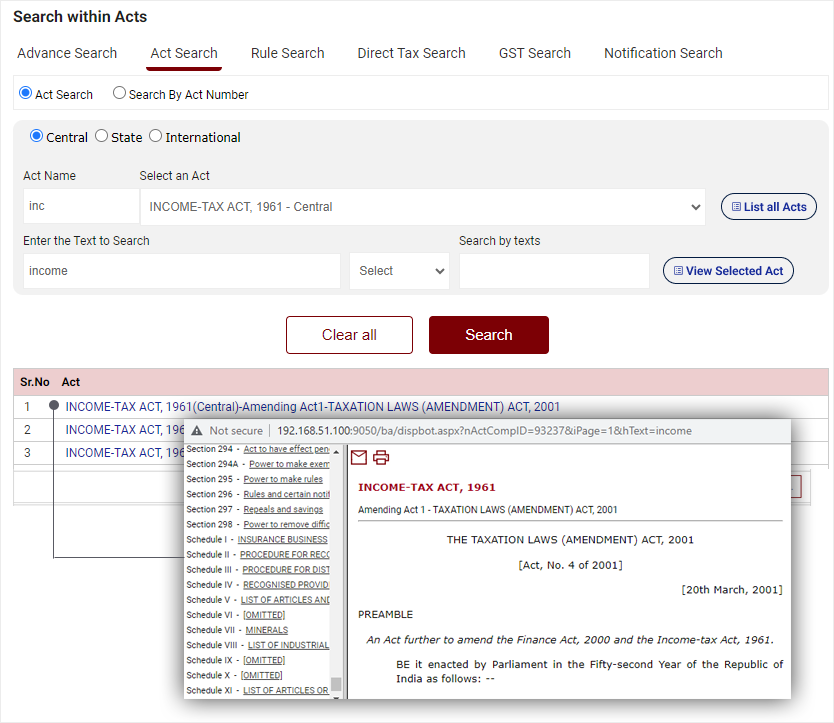Image resolution: width=834 pixels, height=723 pixels.
Task: Go to Notification Search tab
Action: (663, 53)
